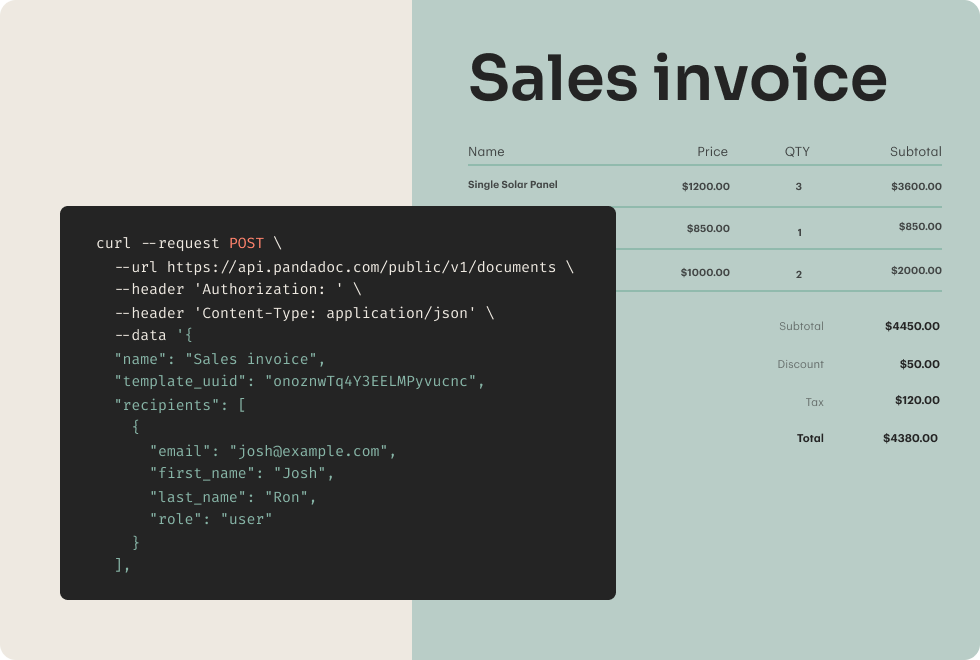The image size is (980, 660).
Task: Select the Single Solar Panel line item
Action: point(513,184)
